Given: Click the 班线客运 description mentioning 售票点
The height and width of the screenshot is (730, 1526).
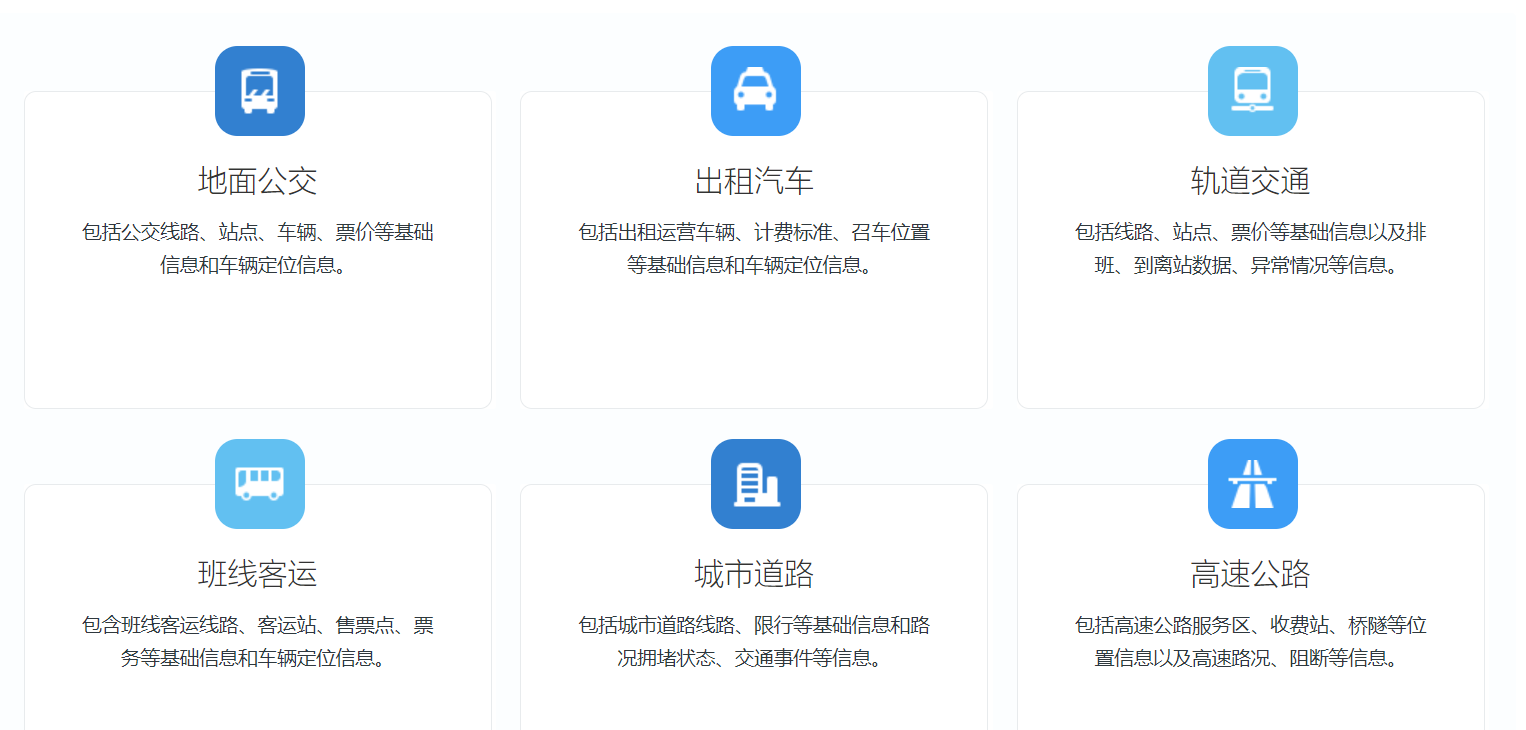Looking at the screenshot, I should point(258,642).
